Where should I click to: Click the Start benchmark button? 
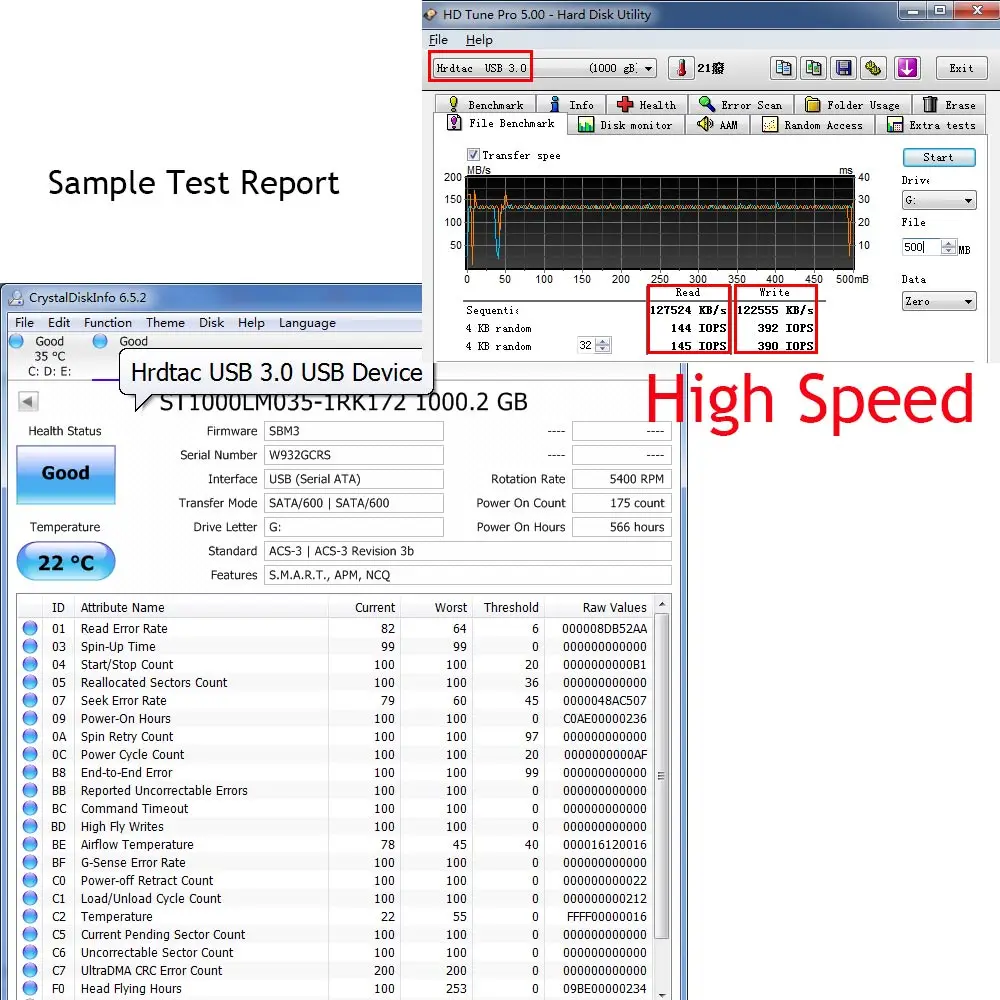(939, 157)
